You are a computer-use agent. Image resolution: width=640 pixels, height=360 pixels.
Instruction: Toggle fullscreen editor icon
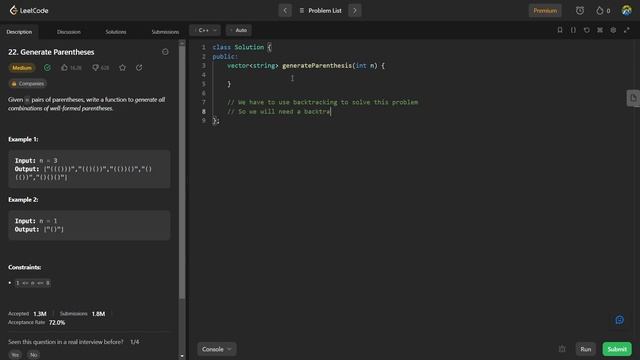(x=627, y=30)
